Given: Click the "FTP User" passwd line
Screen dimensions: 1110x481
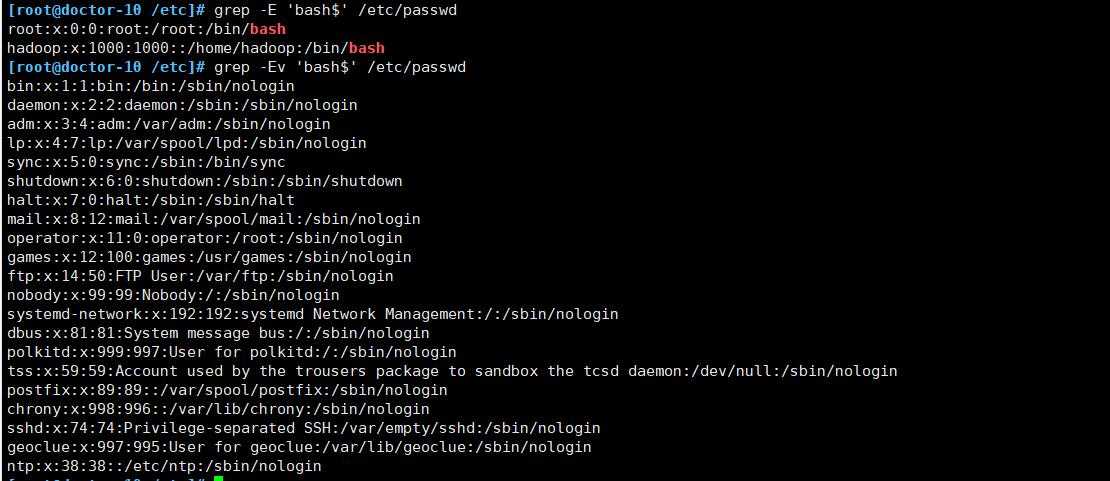Looking at the screenshot, I should tap(200, 276).
